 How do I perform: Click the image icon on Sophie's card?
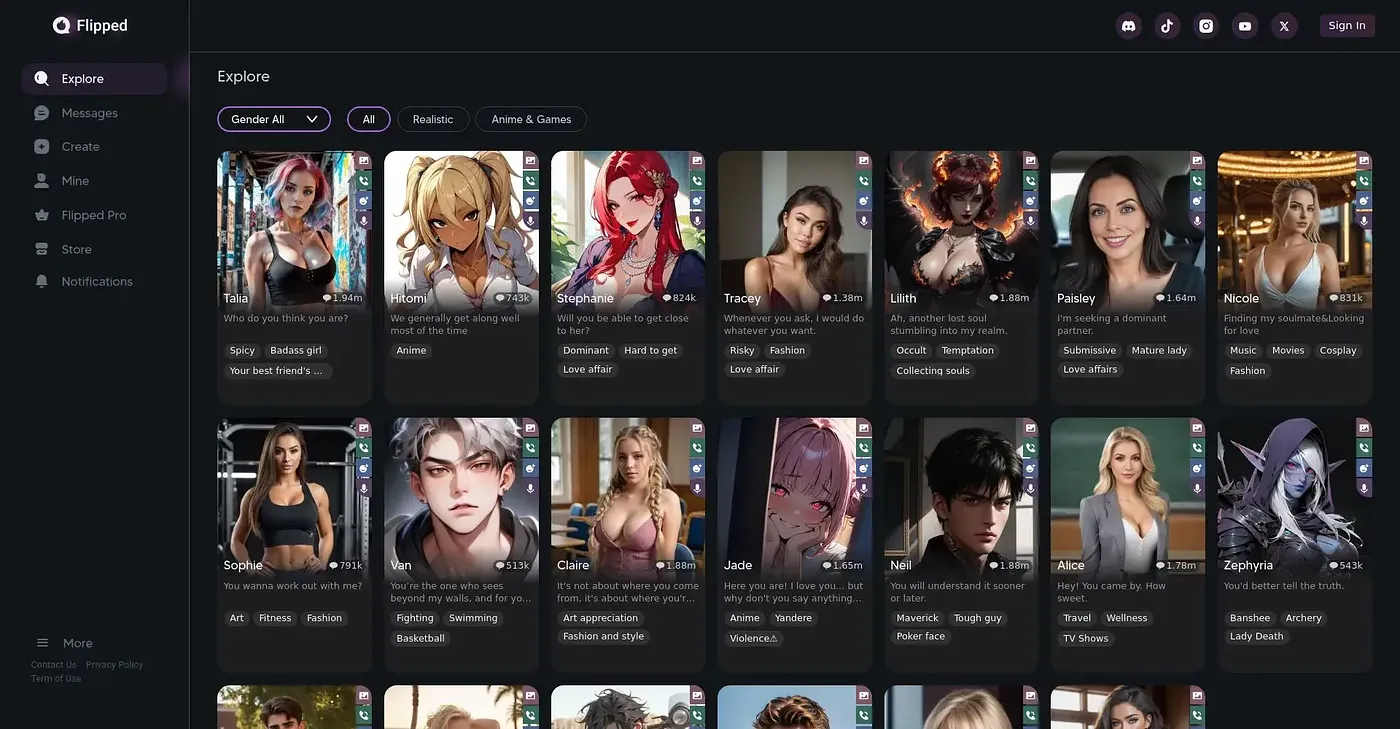tap(364, 428)
